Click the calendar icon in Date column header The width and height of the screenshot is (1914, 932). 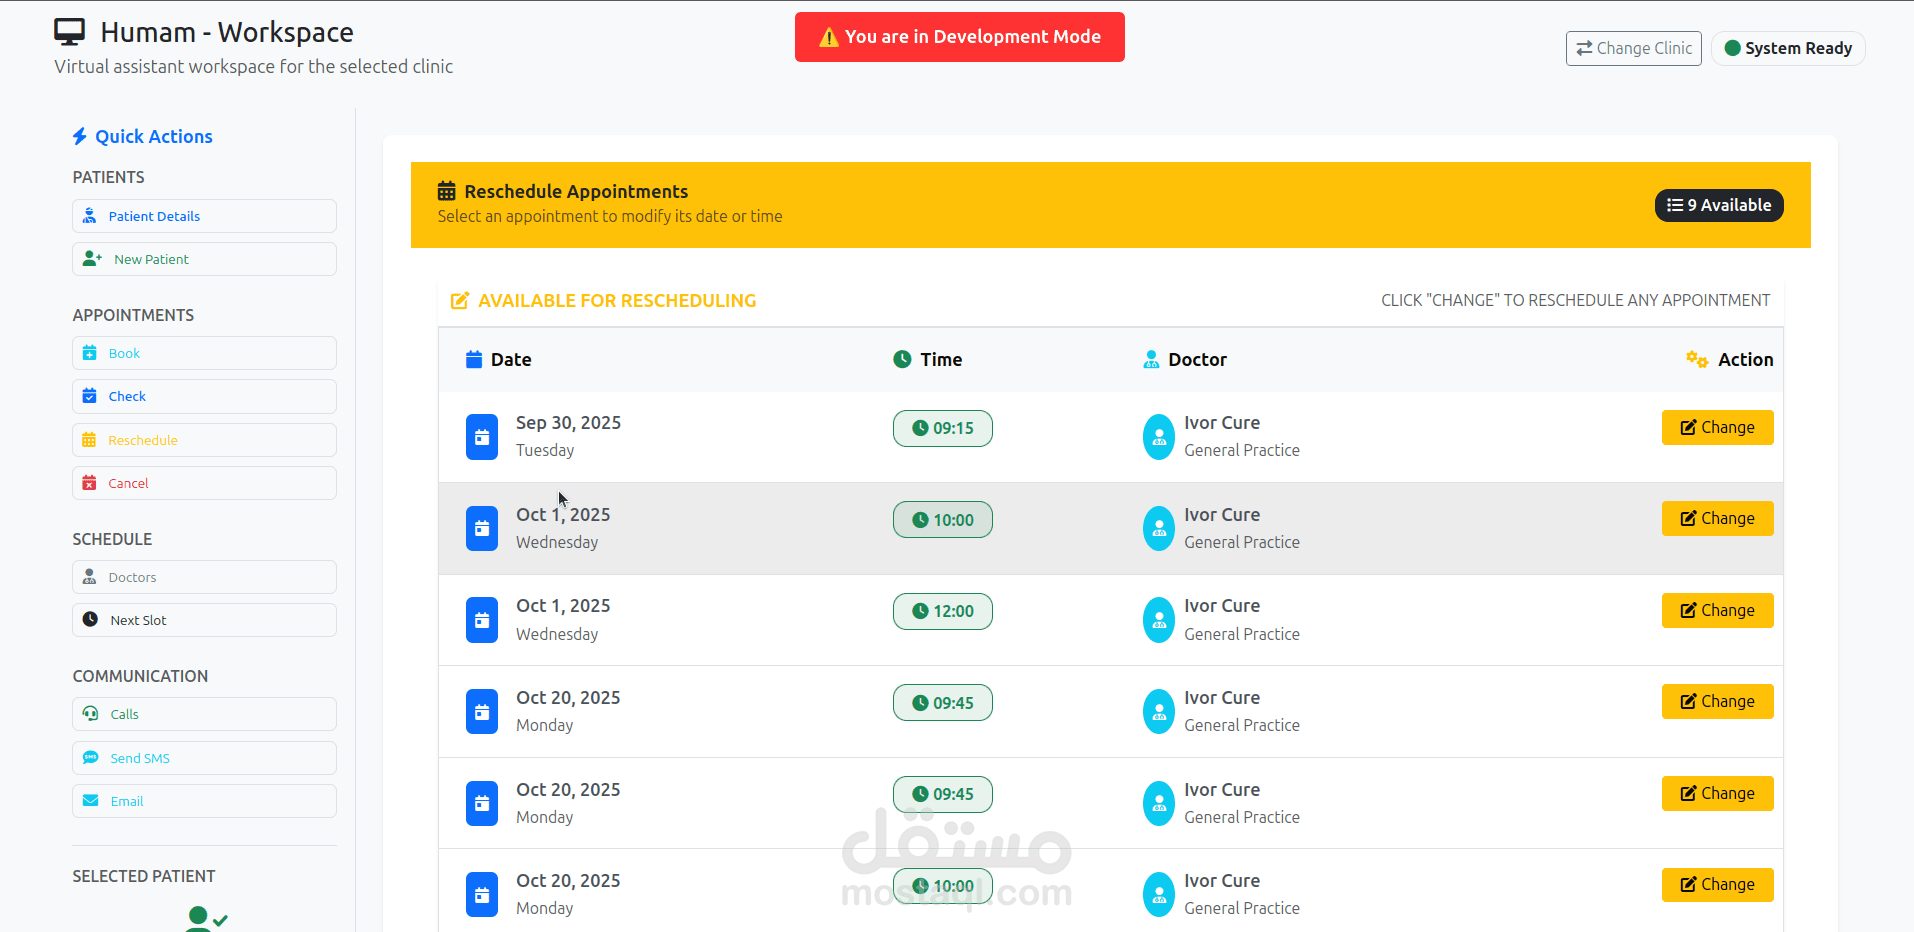[x=474, y=359]
